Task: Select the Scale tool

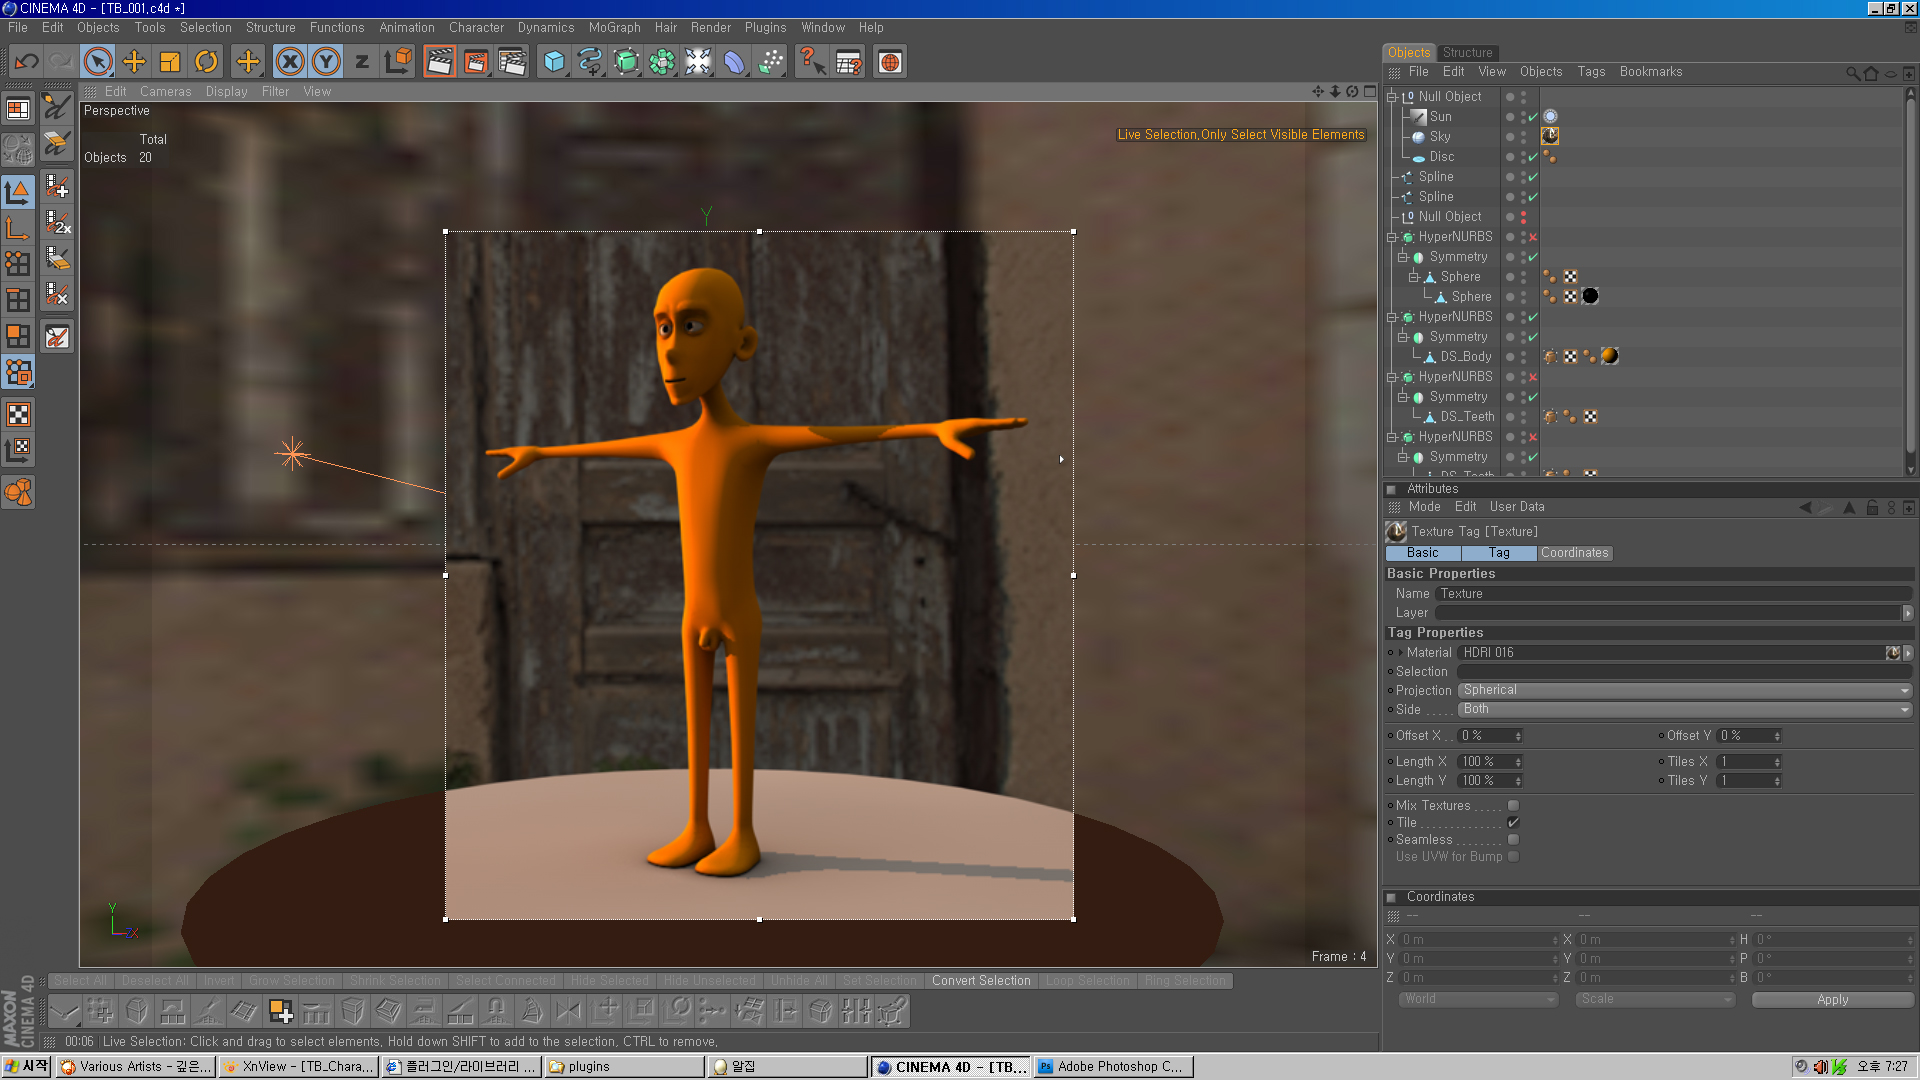Action: pyautogui.click(x=170, y=62)
